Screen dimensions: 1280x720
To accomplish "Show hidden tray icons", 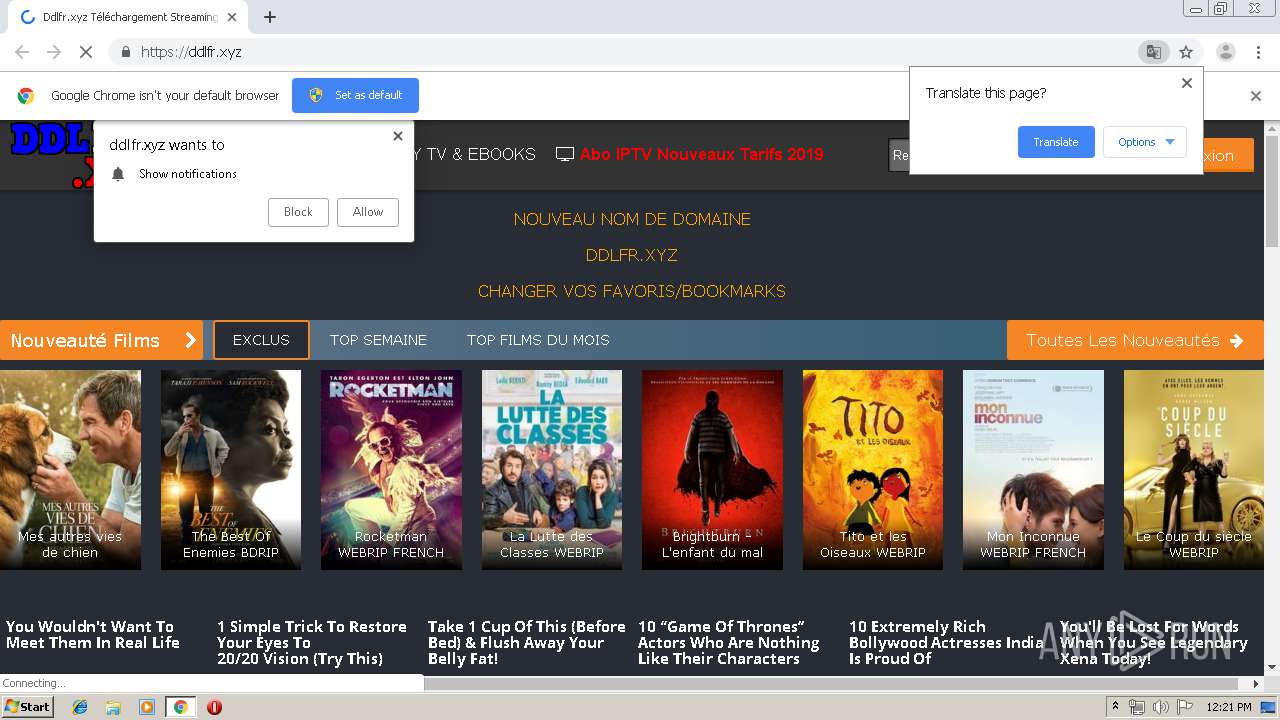I will (1115, 707).
